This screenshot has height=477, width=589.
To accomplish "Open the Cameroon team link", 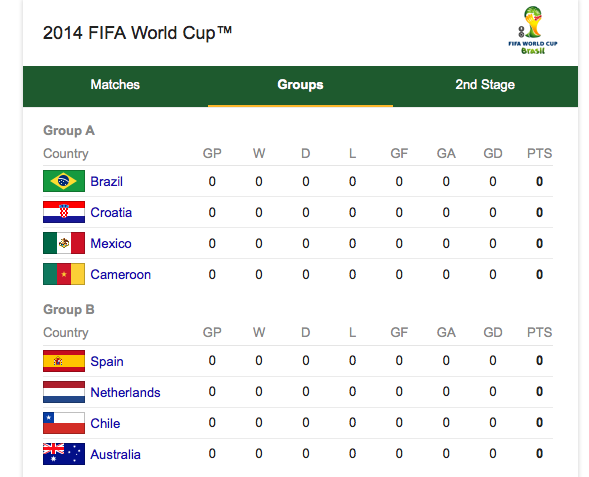I will pyautogui.click(x=121, y=275).
